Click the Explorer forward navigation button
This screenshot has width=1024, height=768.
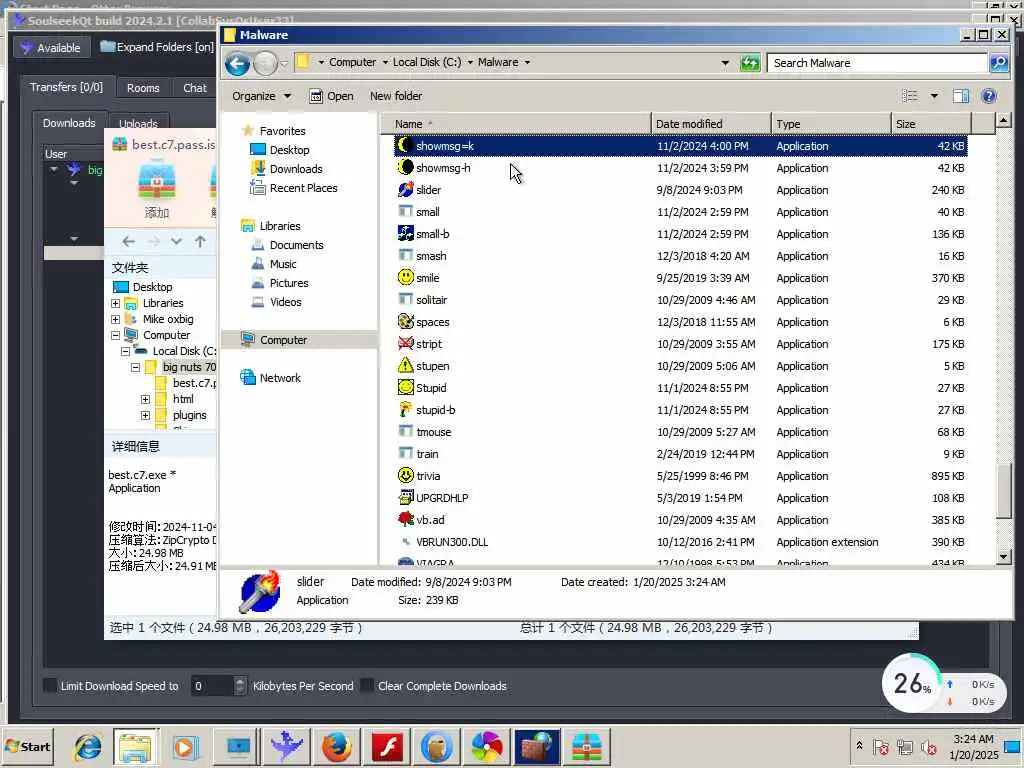[x=265, y=63]
